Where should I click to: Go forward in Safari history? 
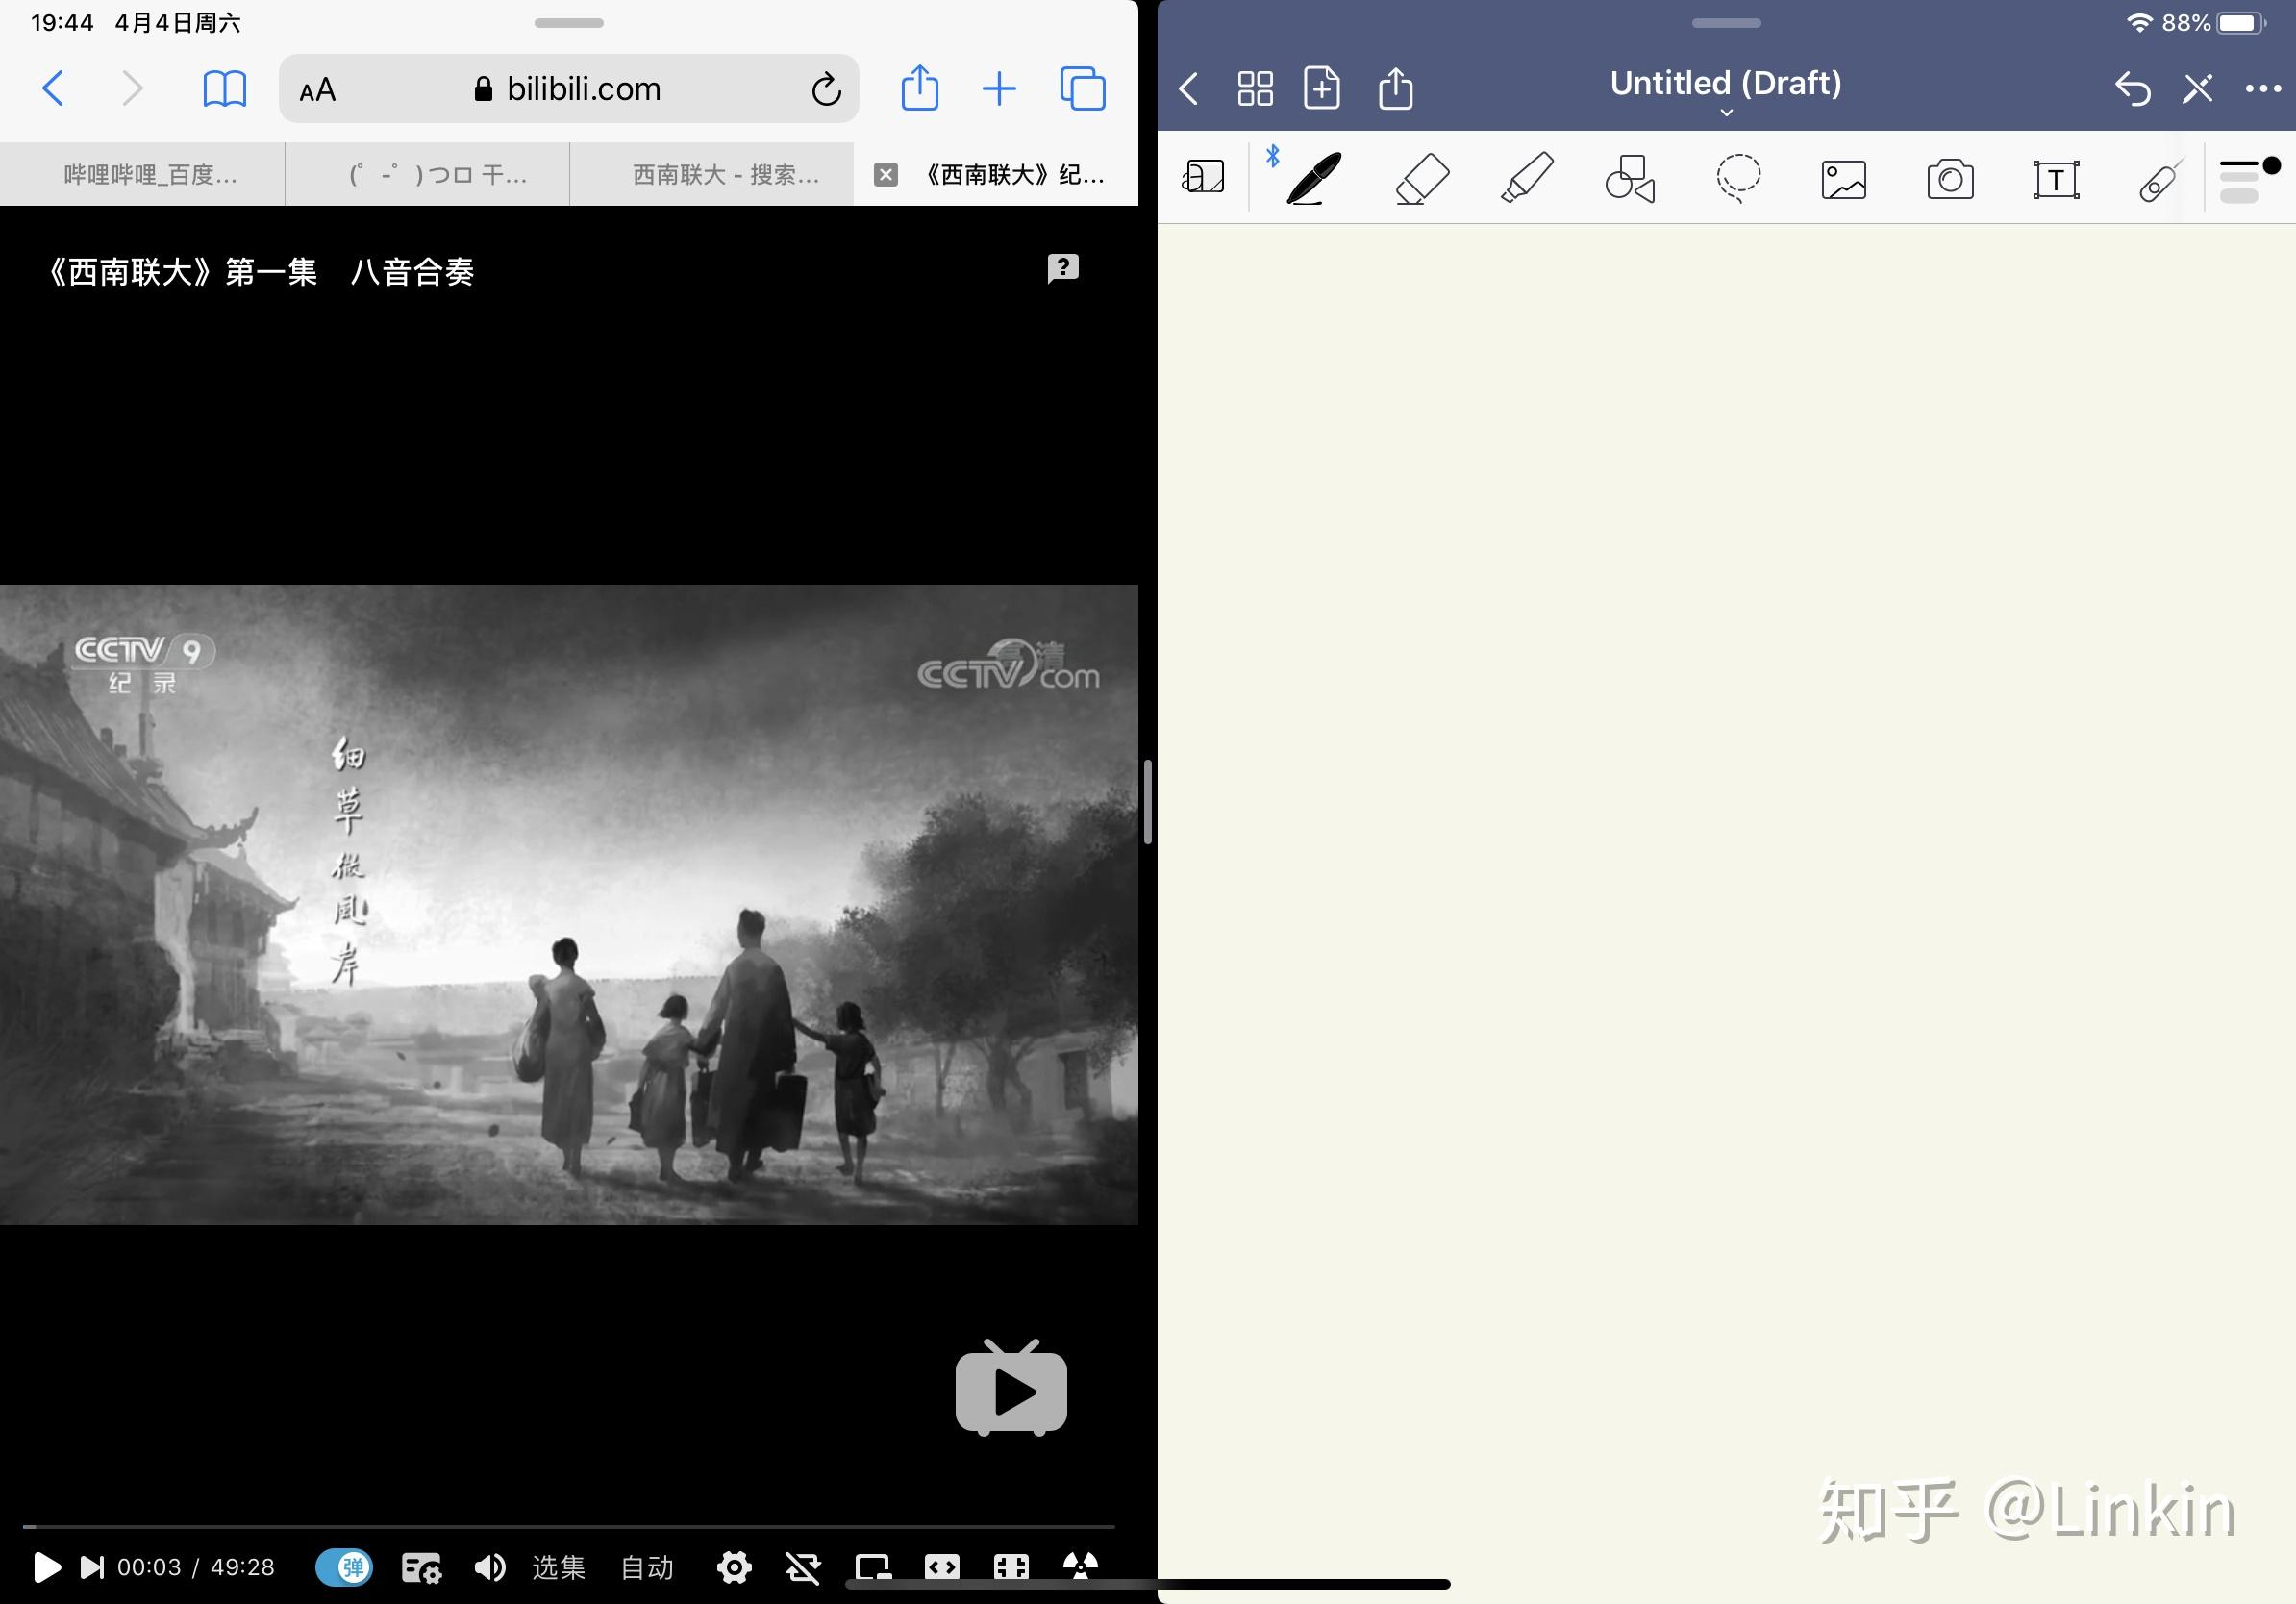coord(133,89)
